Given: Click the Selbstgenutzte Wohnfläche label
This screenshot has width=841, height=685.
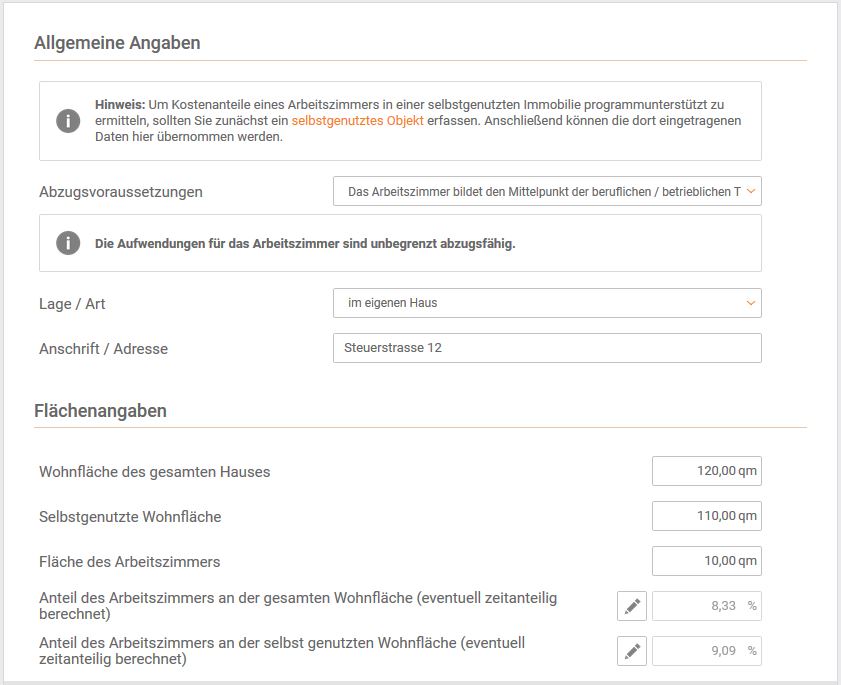Looking at the screenshot, I should coord(130,517).
